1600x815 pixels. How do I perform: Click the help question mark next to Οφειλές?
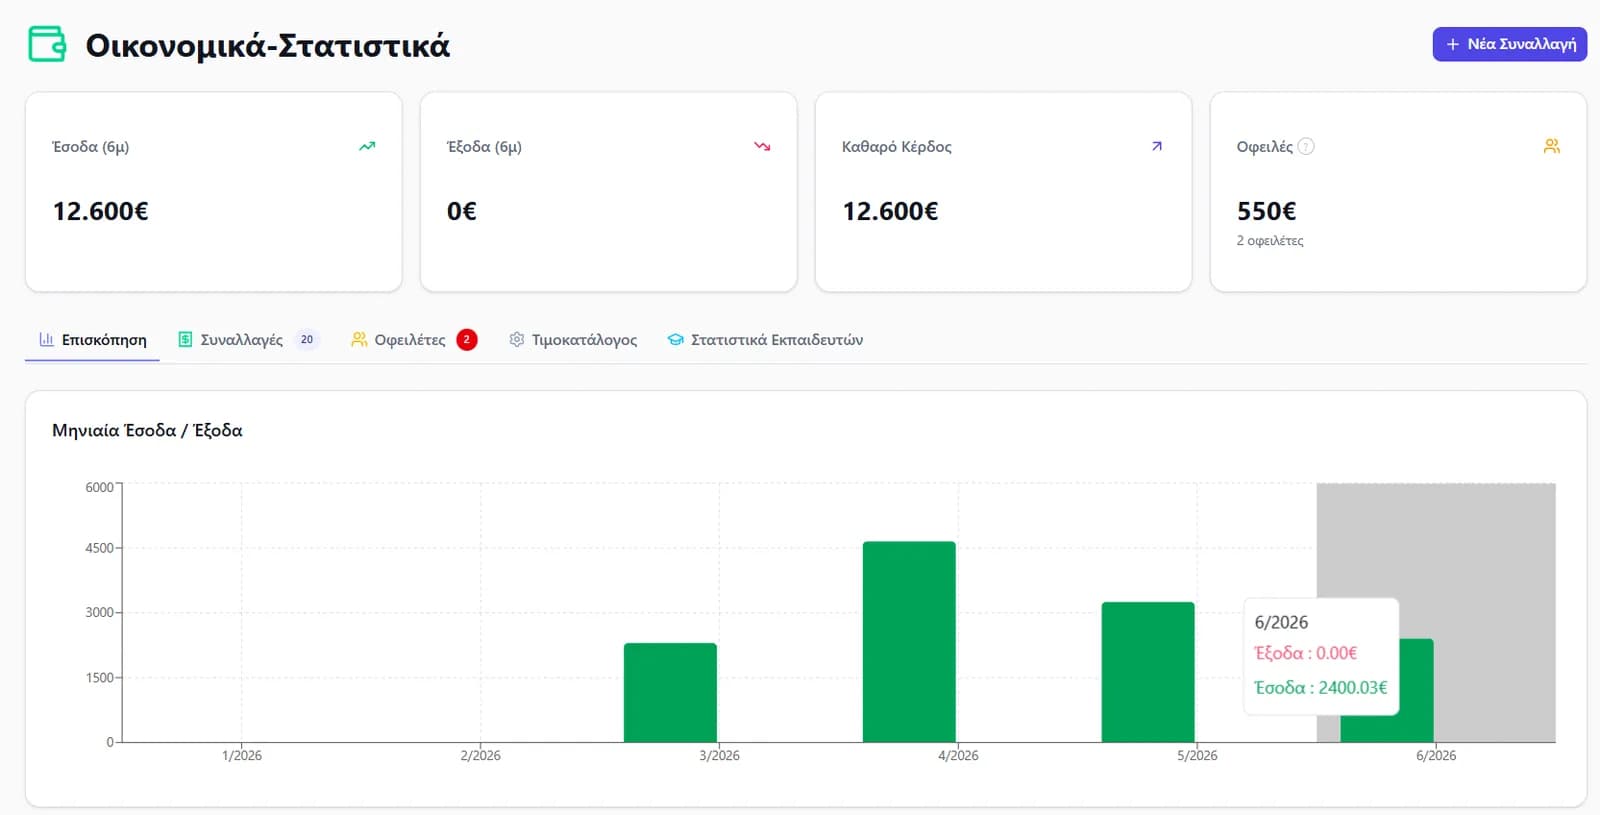click(1306, 146)
